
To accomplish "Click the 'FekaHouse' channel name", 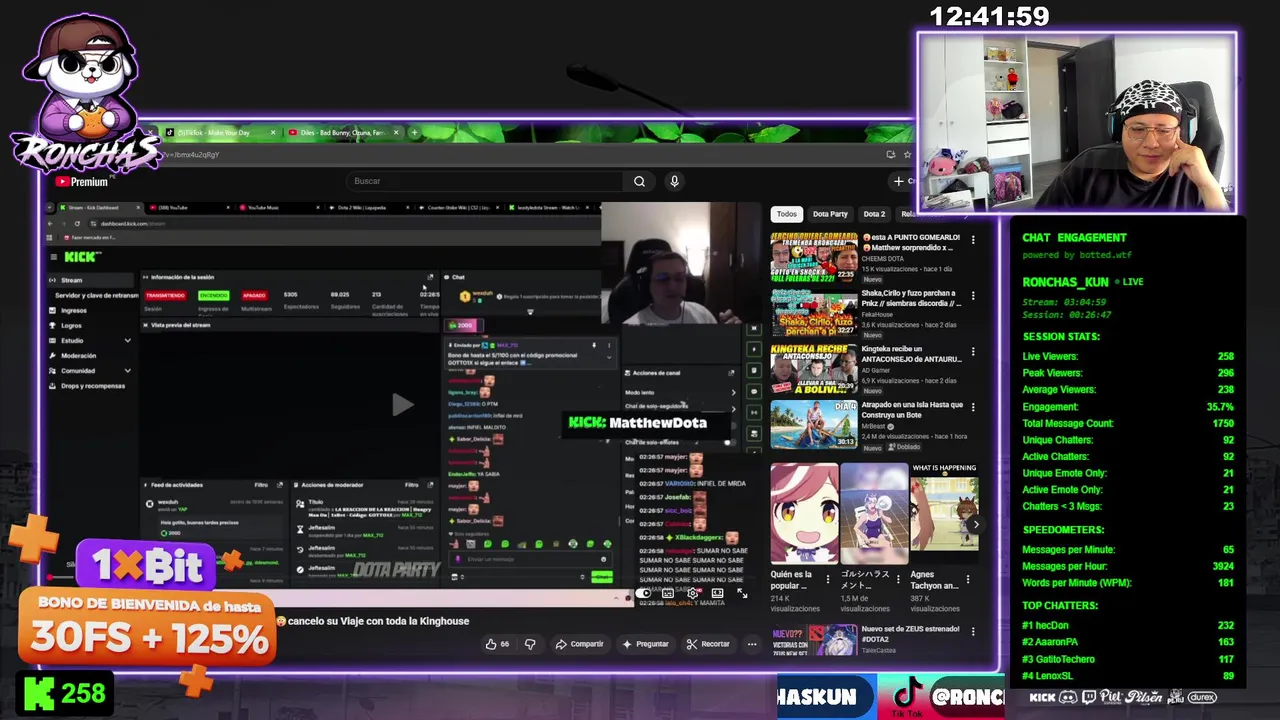I will tap(879, 315).
